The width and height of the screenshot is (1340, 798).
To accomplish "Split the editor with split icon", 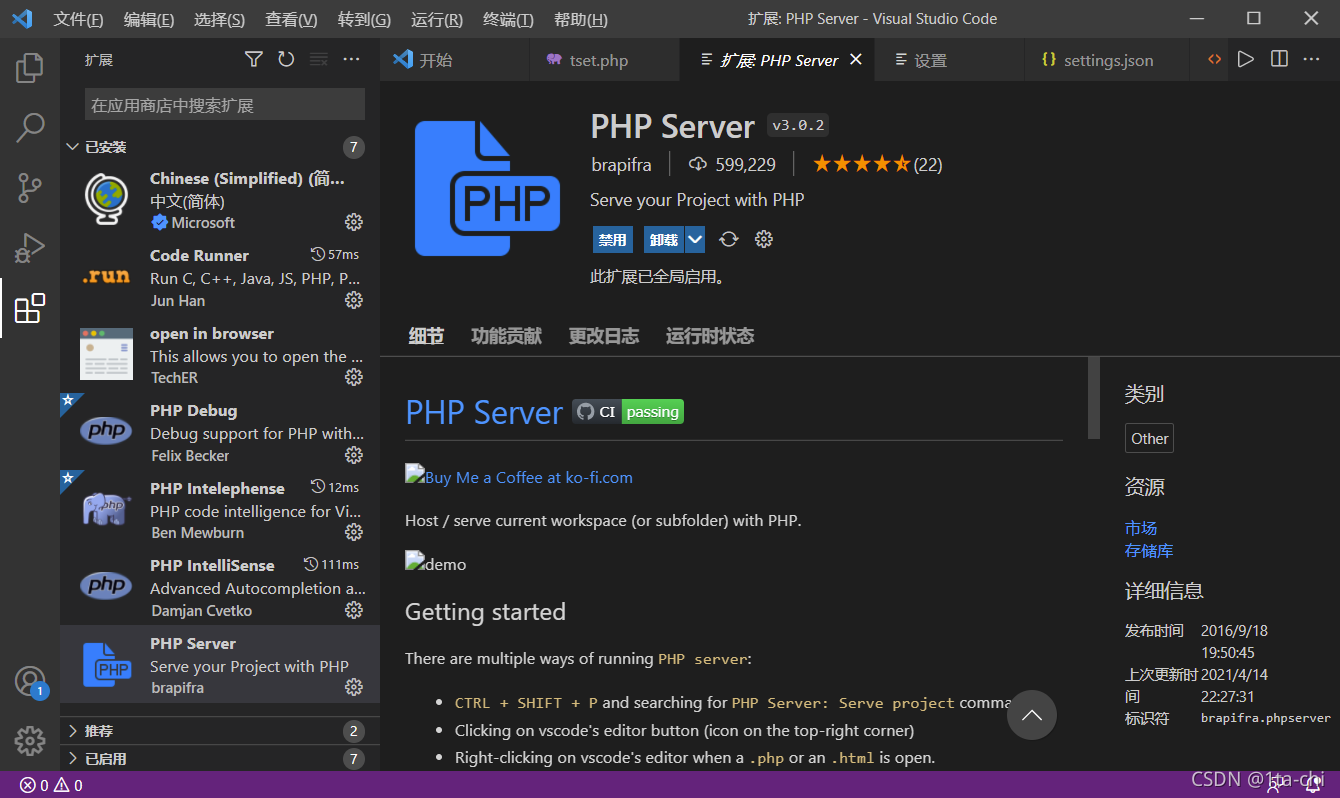I will pyautogui.click(x=1279, y=60).
